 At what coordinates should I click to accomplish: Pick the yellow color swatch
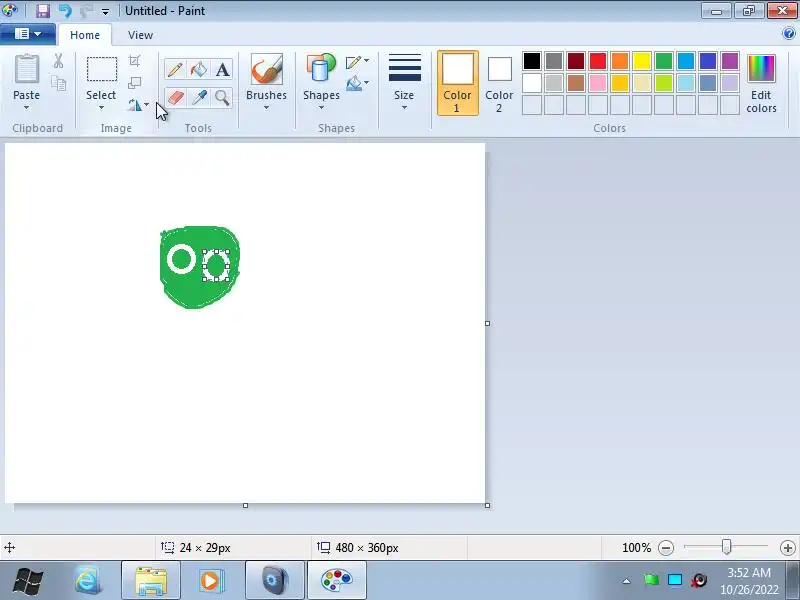[x=642, y=61]
